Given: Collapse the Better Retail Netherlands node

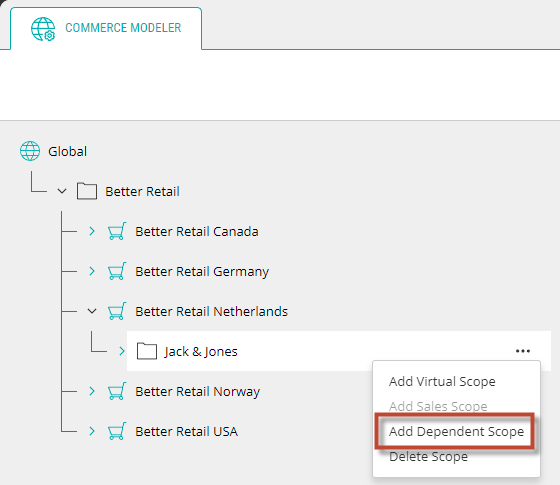Looking at the screenshot, I should pos(92,311).
